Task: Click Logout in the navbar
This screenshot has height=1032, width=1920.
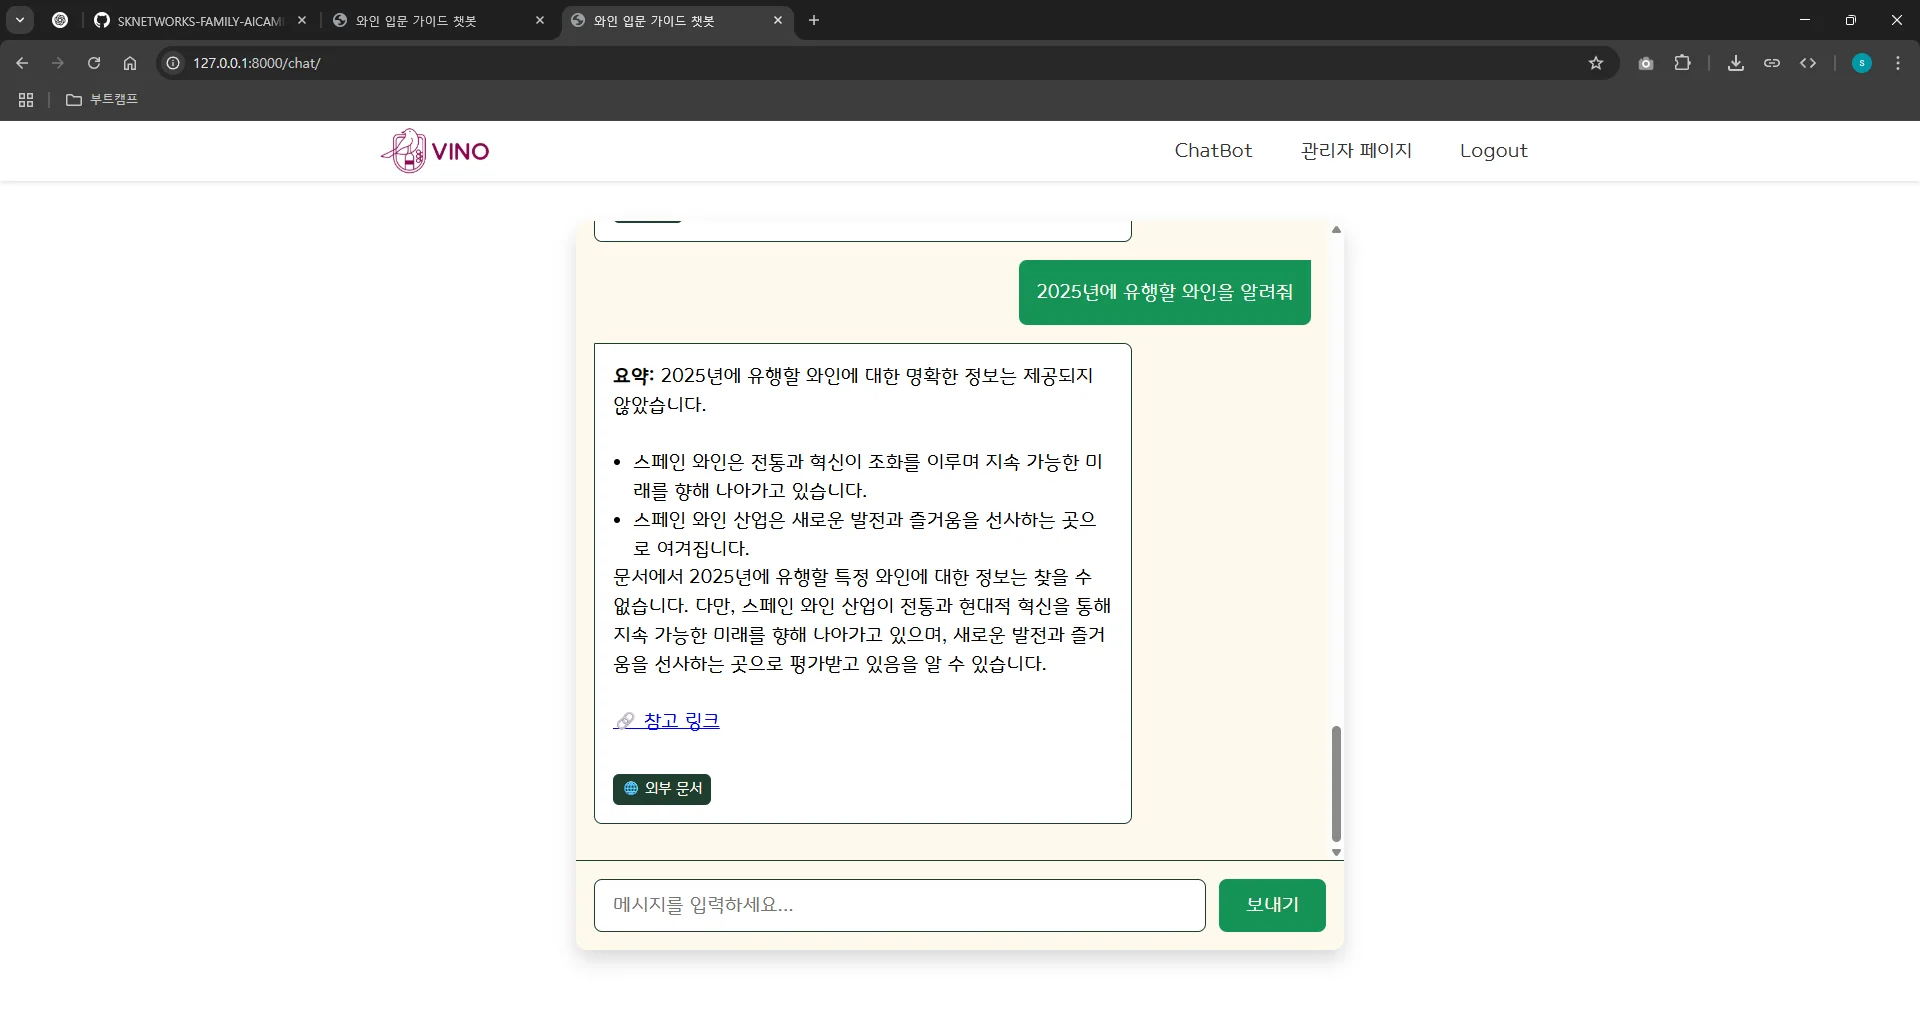Action: pos(1493,151)
